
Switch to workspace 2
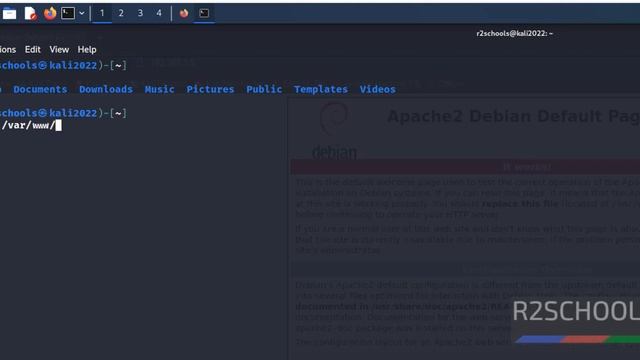pyautogui.click(x=121, y=13)
